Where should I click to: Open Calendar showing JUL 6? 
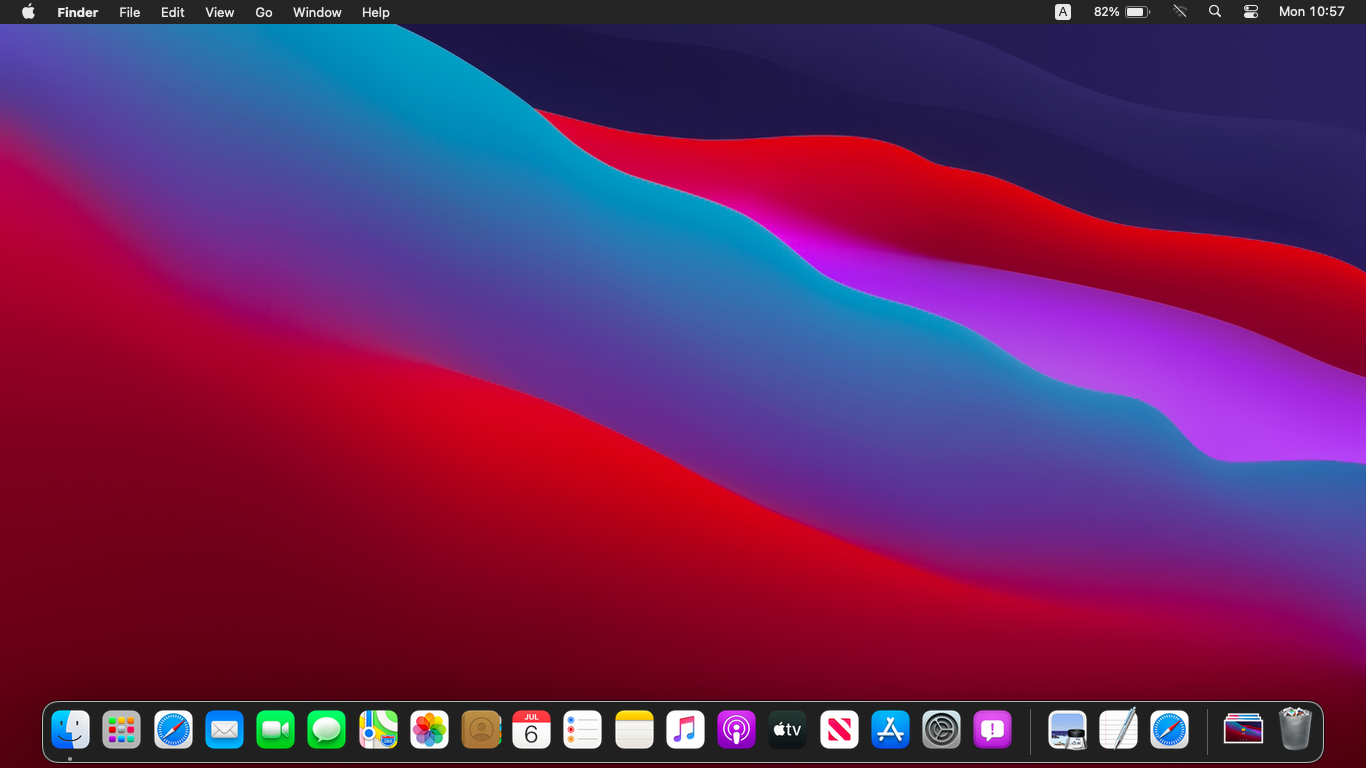click(x=531, y=730)
